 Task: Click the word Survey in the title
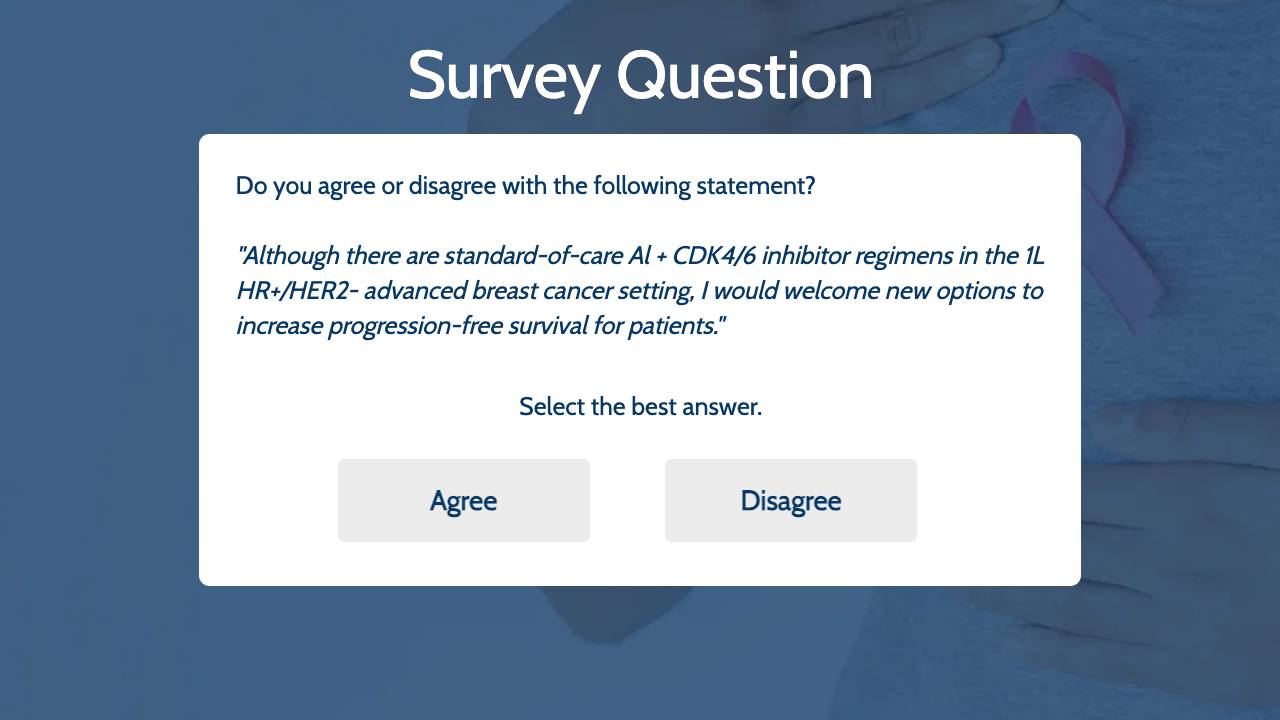click(503, 78)
